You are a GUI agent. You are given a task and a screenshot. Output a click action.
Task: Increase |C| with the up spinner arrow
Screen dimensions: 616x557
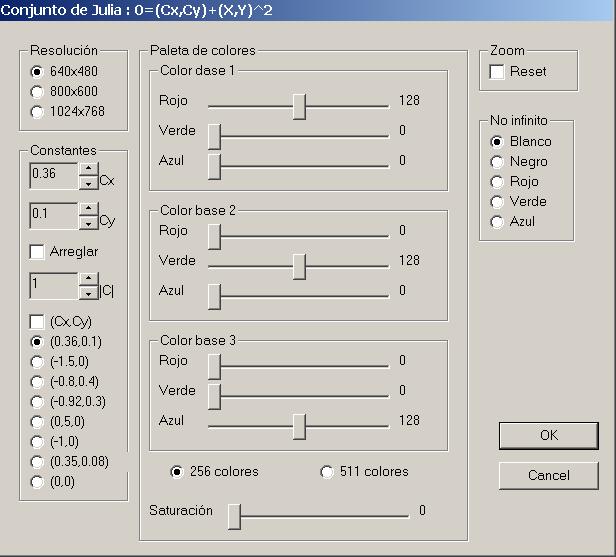tap(88, 278)
